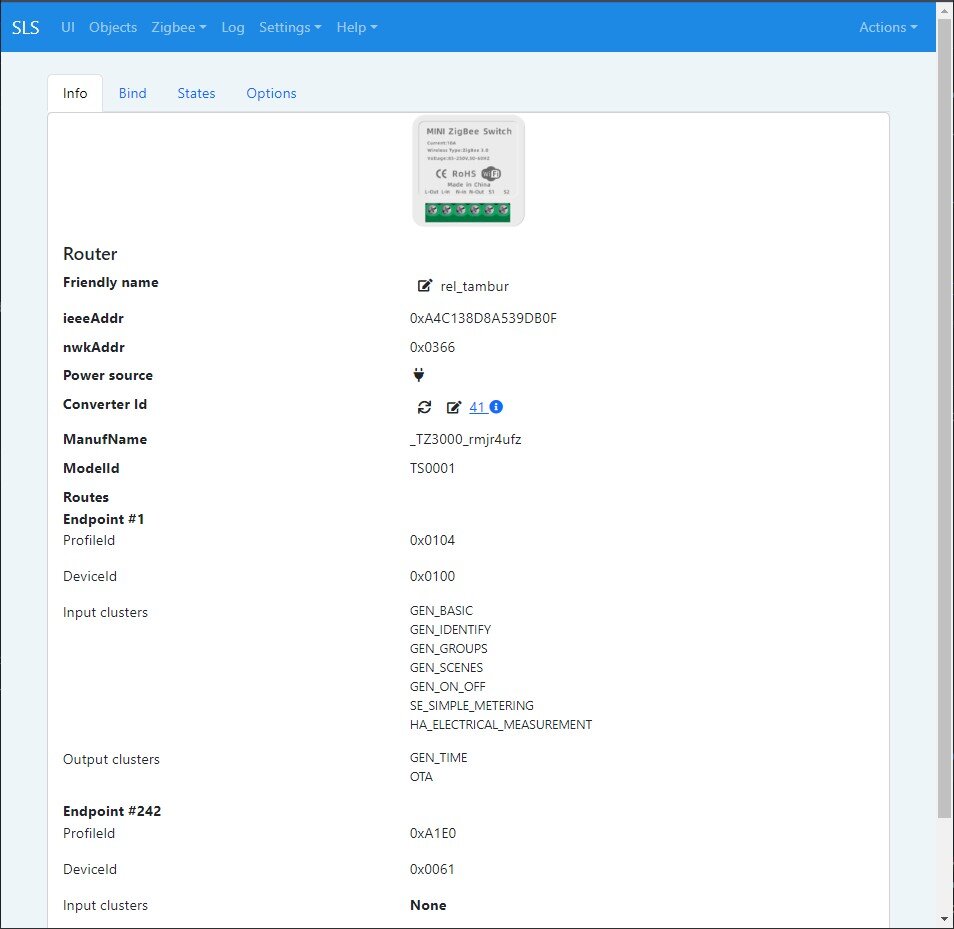Click the rel_tambur friendly name text
The width and height of the screenshot is (954, 929).
475,287
